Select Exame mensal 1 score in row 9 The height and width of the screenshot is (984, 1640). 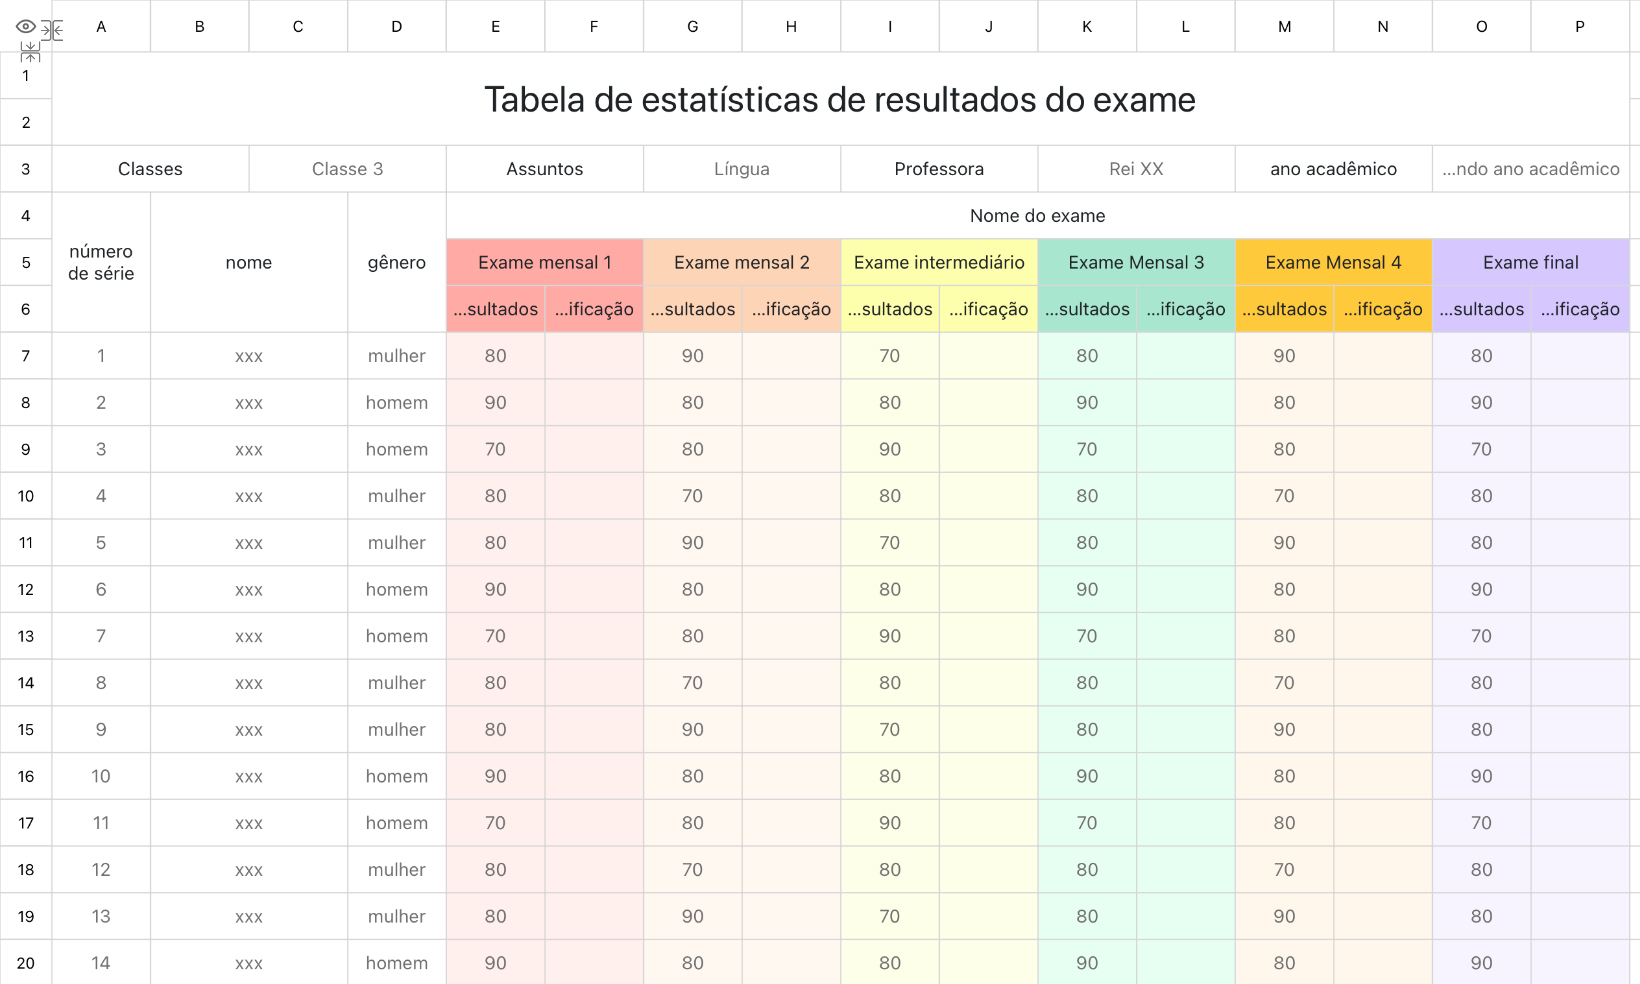coord(495,449)
